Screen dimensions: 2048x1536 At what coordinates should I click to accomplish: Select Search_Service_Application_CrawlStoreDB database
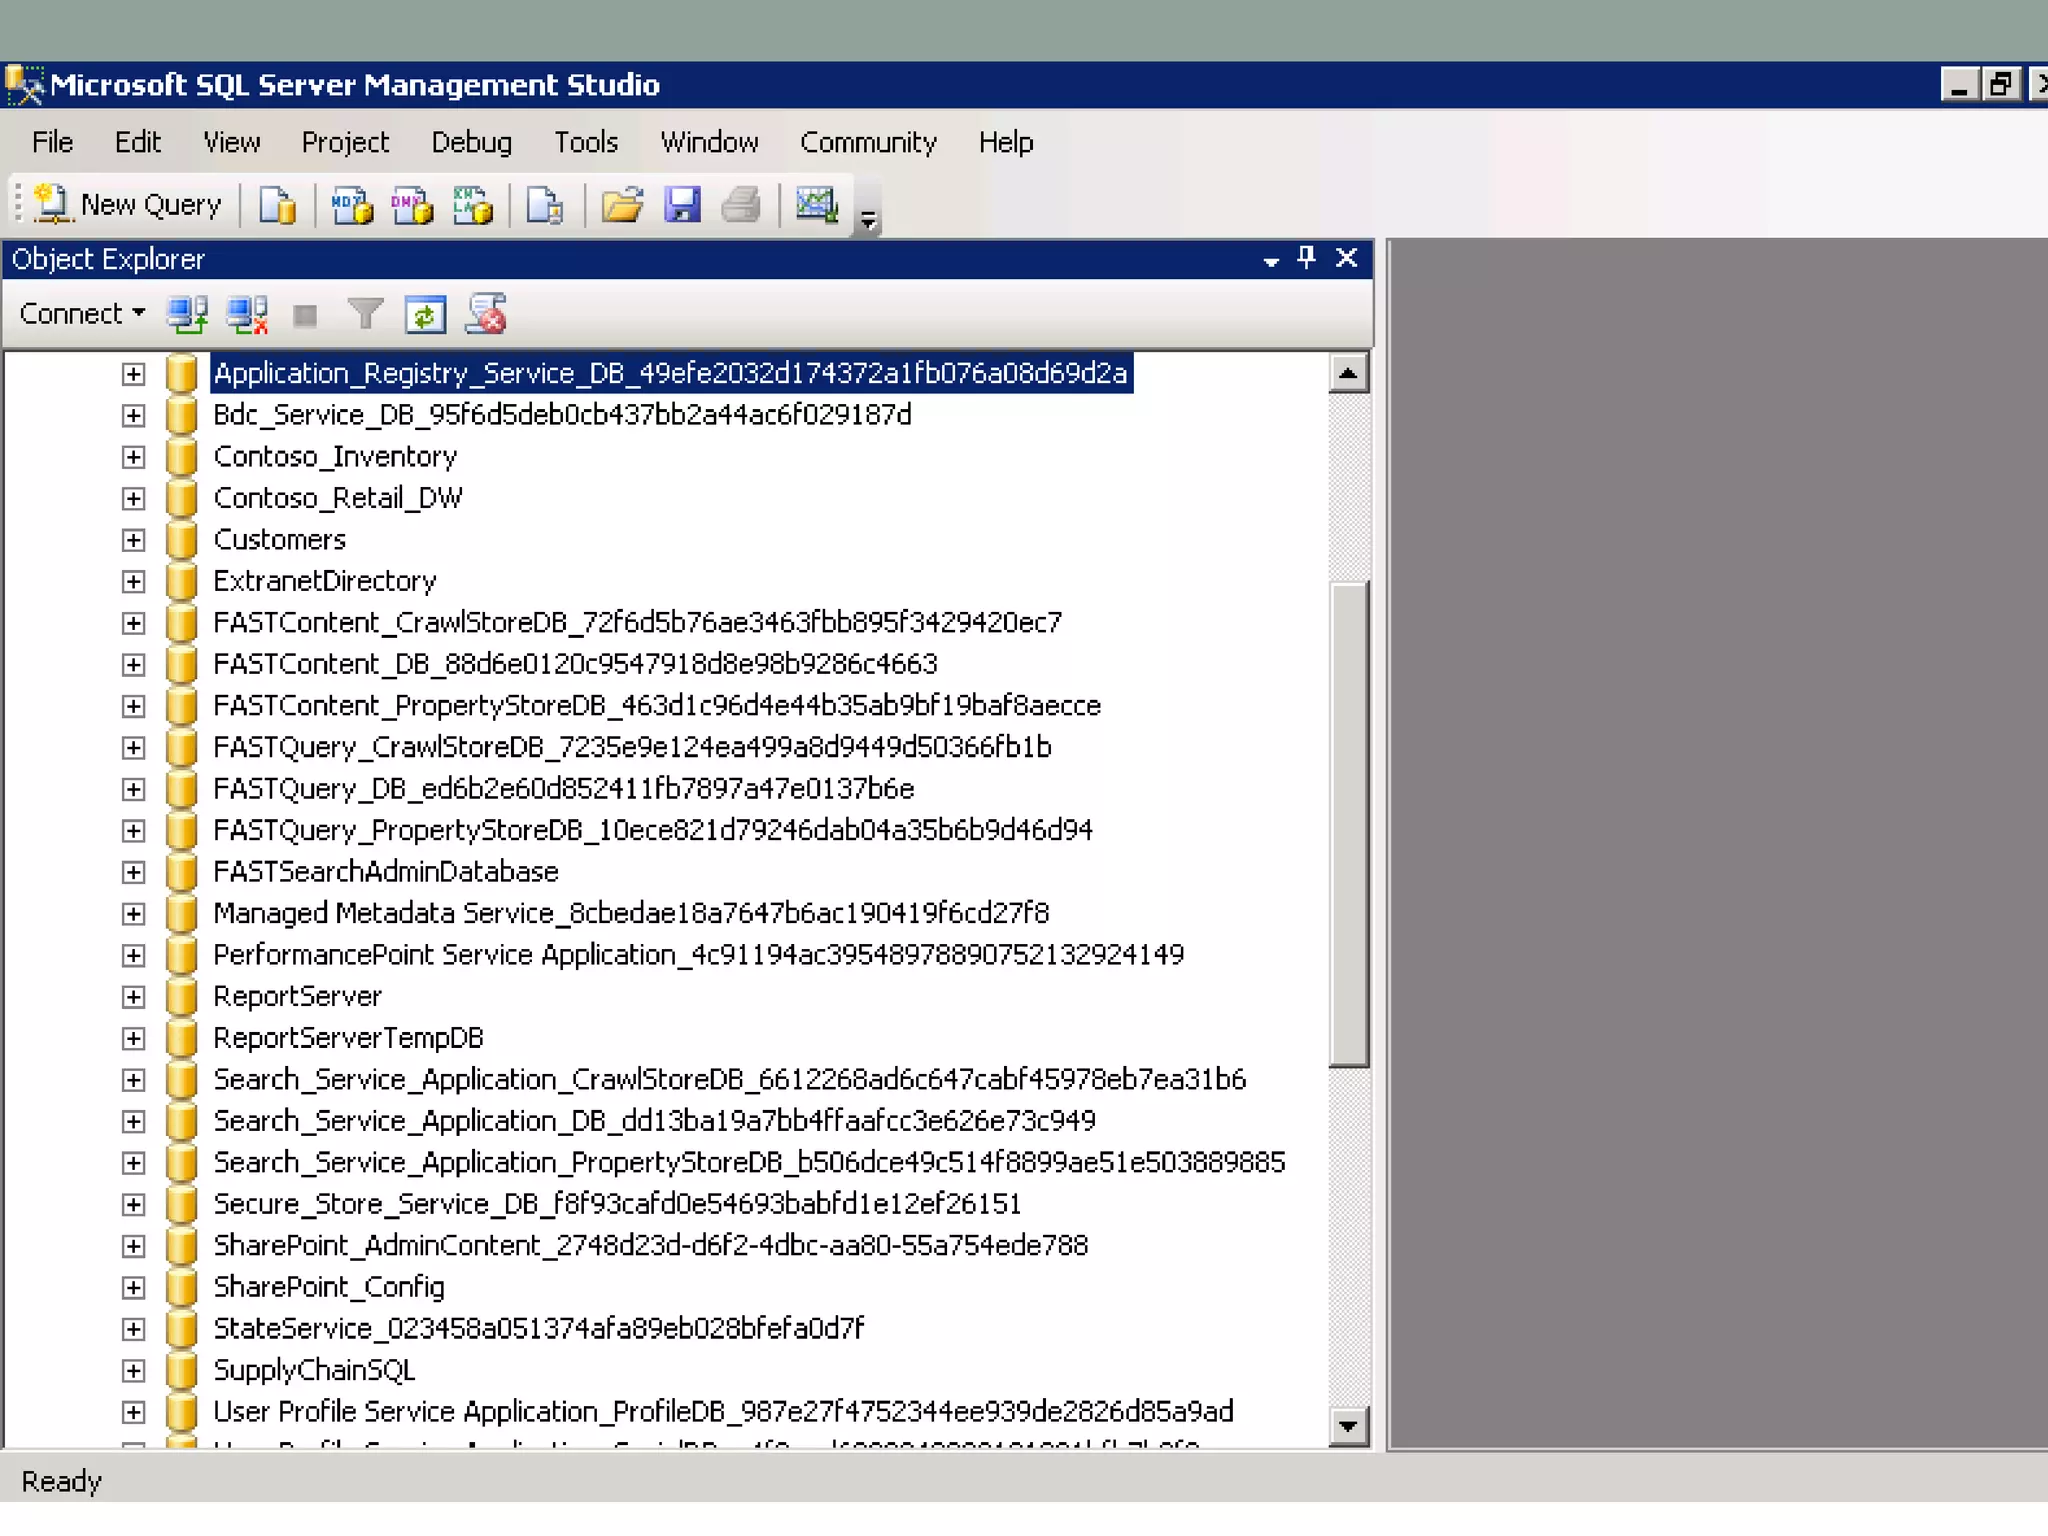pos(729,1080)
